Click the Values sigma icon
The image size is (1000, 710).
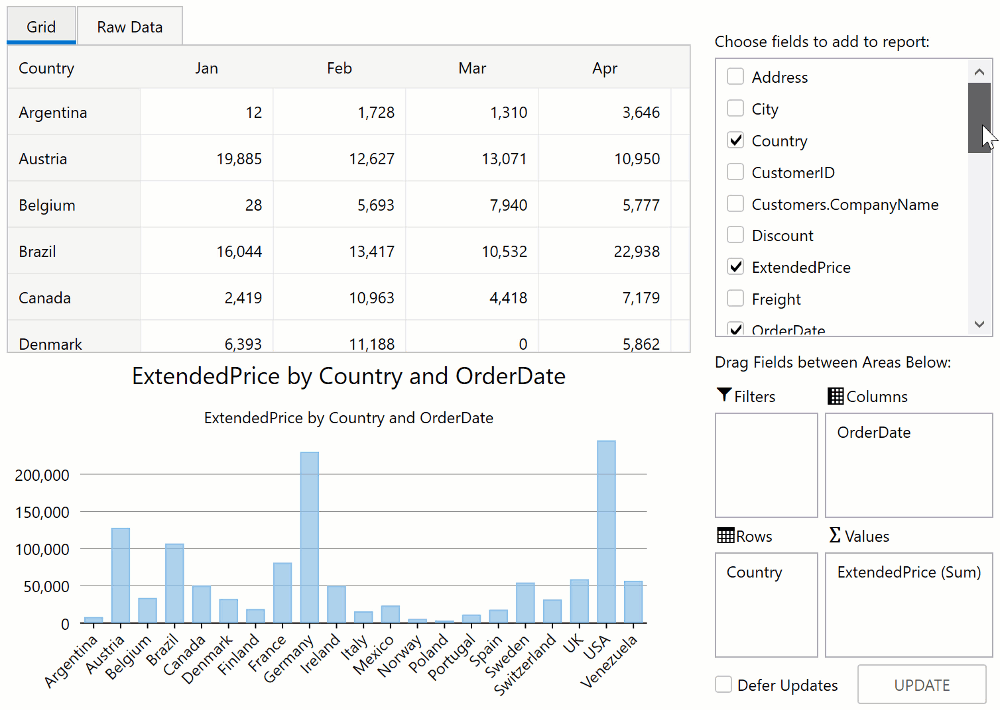(x=834, y=535)
